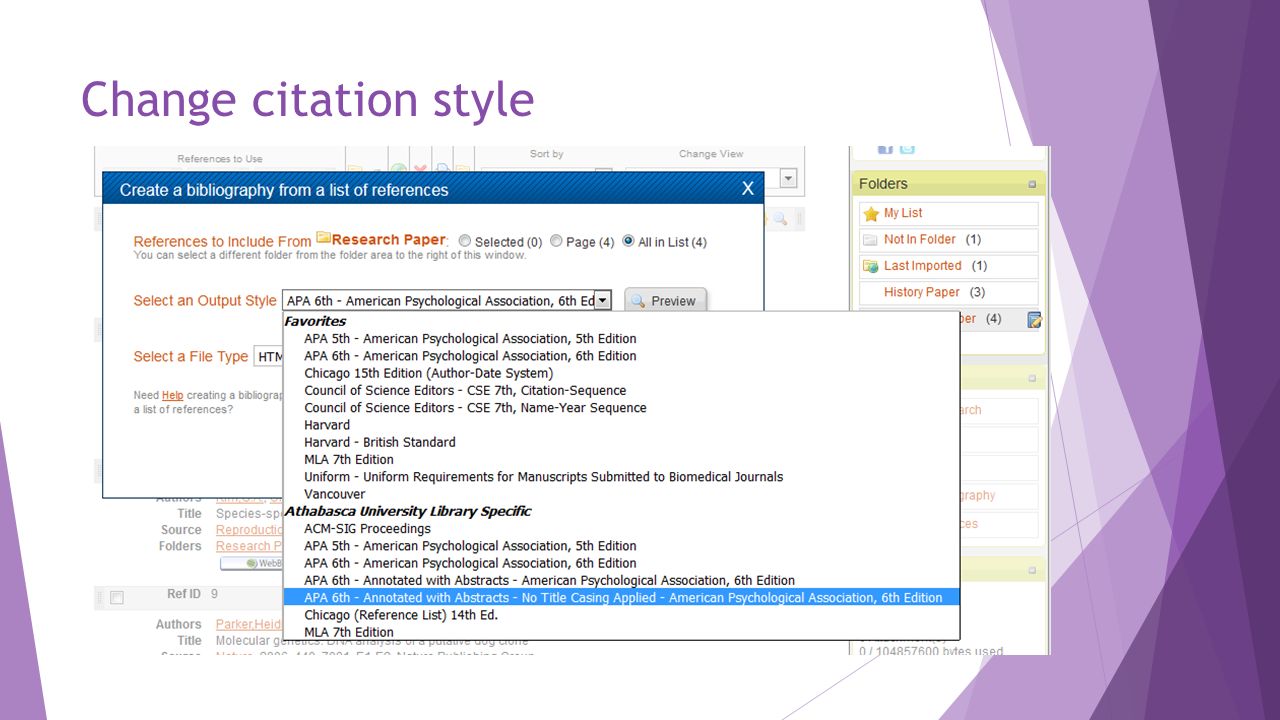The height and width of the screenshot is (720, 1280).
Task: Select Harvard - British Standard style
Action: pyautogui.click(x=380, y=442)
